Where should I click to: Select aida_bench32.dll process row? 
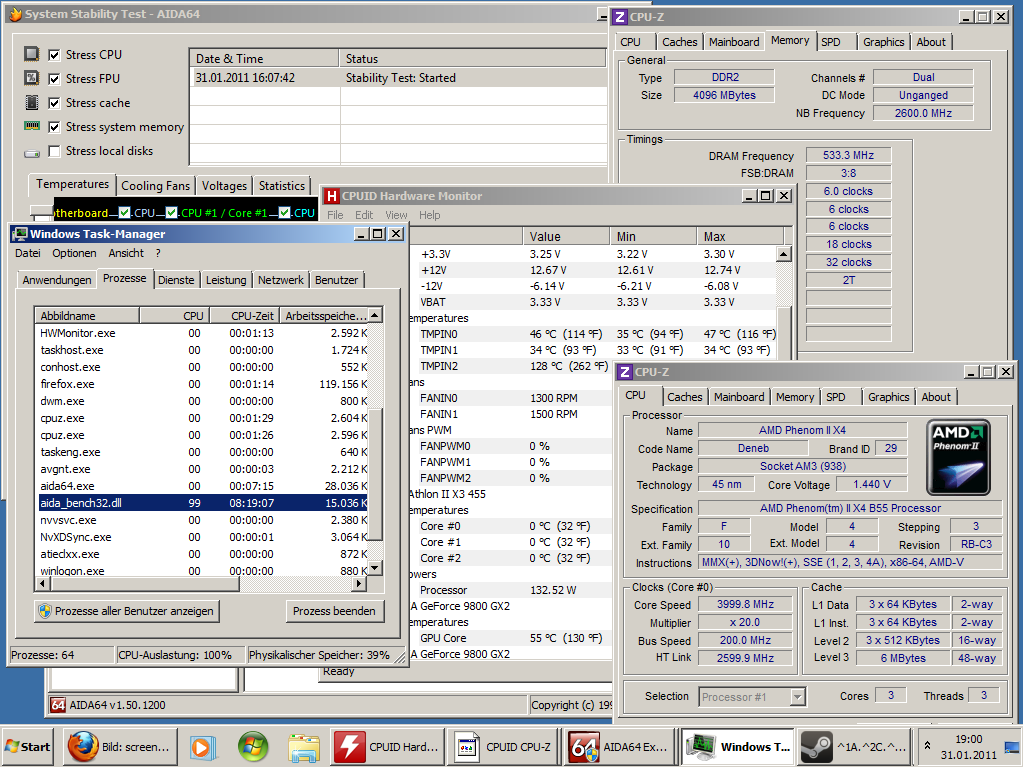(204, 503)
